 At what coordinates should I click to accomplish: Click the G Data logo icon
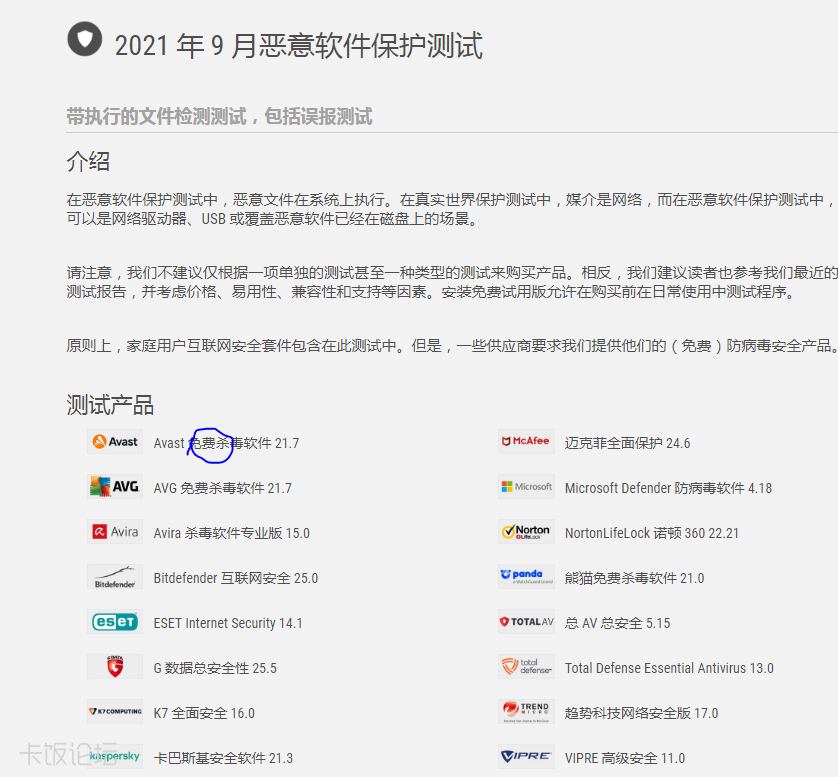[115, 667]
